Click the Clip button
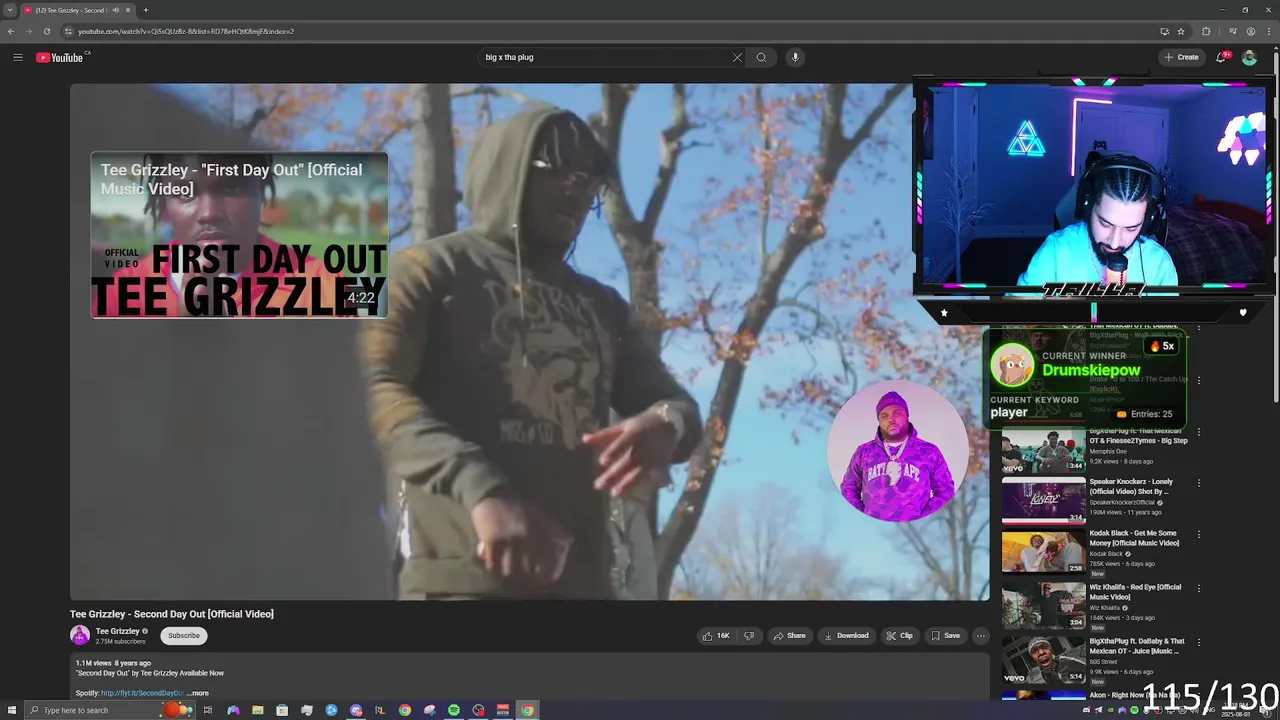The height and width of the screenshot is (720, 1280). point(900,636)
